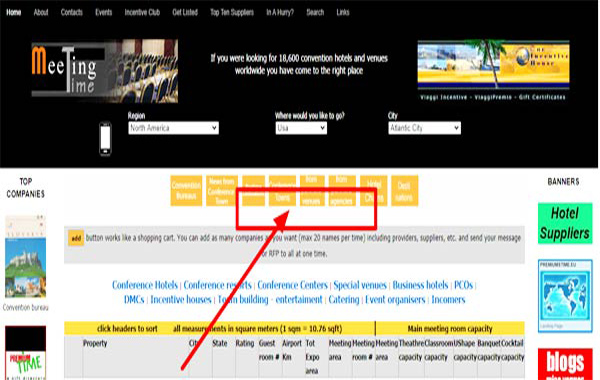This screenshot has width=600, height=380.
Task: Expand the City dropdown showing Atlantic City
Action: 424,128
